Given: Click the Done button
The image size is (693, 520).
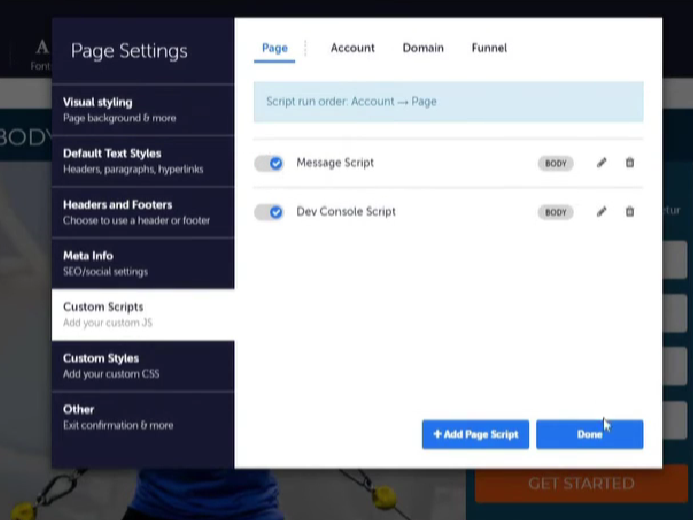Looking at the screenshot, I should [x=589, y=434].
